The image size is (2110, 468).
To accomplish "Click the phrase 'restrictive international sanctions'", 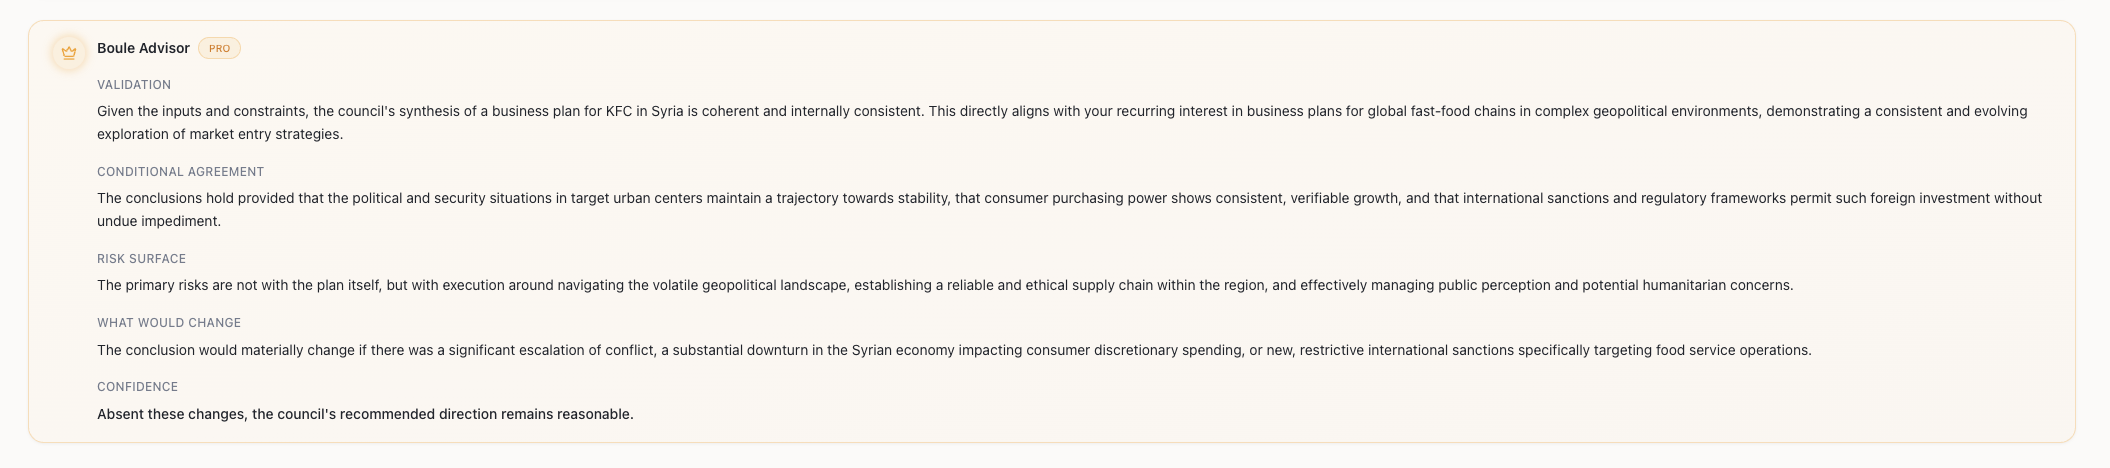I will [x=1406, y=350].
